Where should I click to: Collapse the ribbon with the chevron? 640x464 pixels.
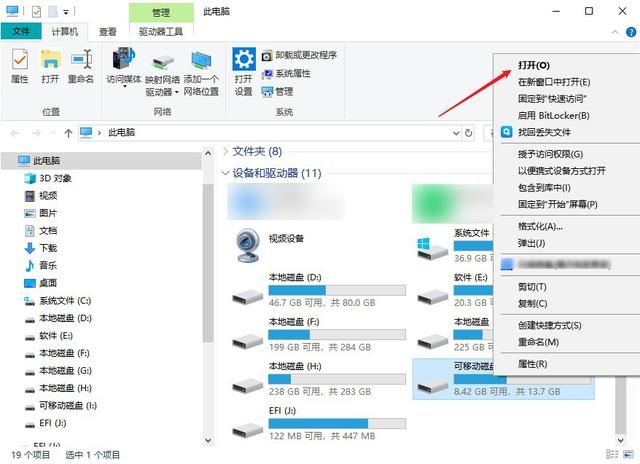(x=615, y=32)
